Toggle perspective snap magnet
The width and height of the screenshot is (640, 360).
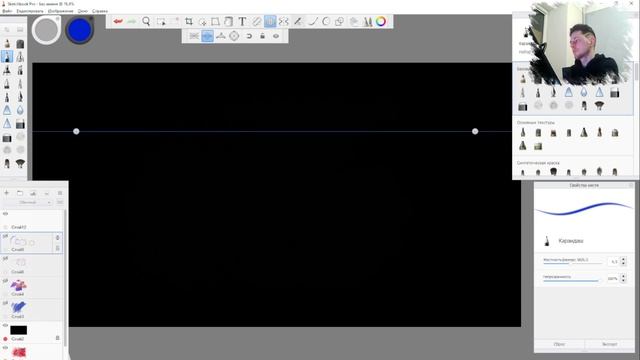coord(249,36)
